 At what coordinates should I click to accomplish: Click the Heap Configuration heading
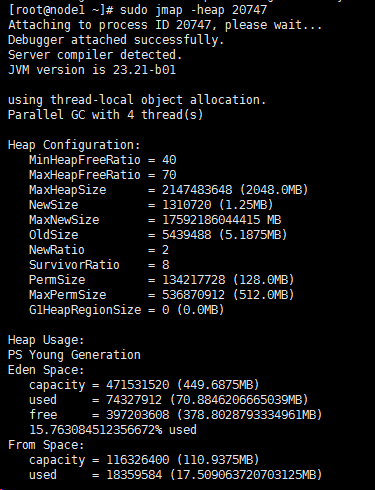[74, 145]
